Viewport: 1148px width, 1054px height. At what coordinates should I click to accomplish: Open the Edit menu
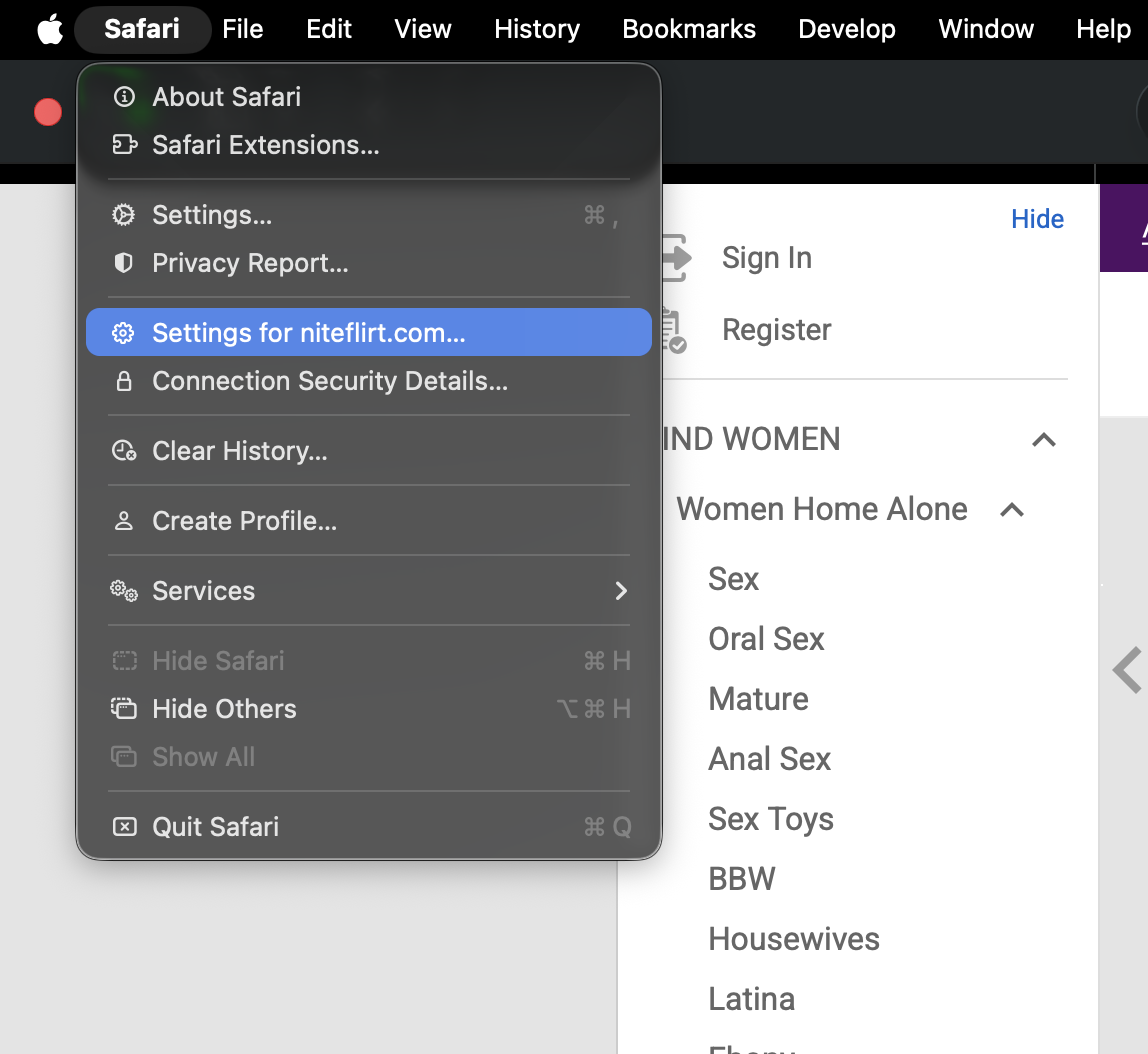pos(329,29)
